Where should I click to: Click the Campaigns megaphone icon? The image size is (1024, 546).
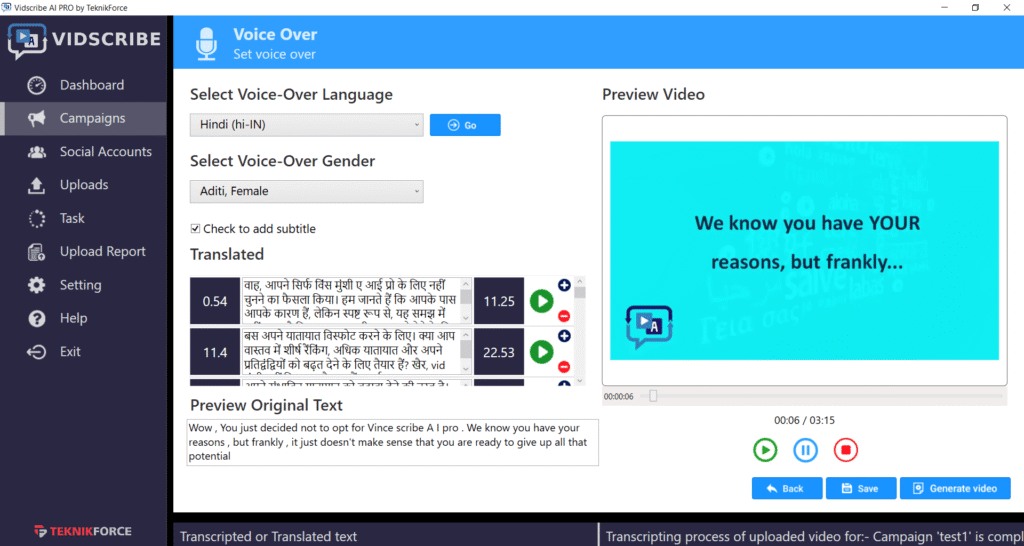(37, 118)
